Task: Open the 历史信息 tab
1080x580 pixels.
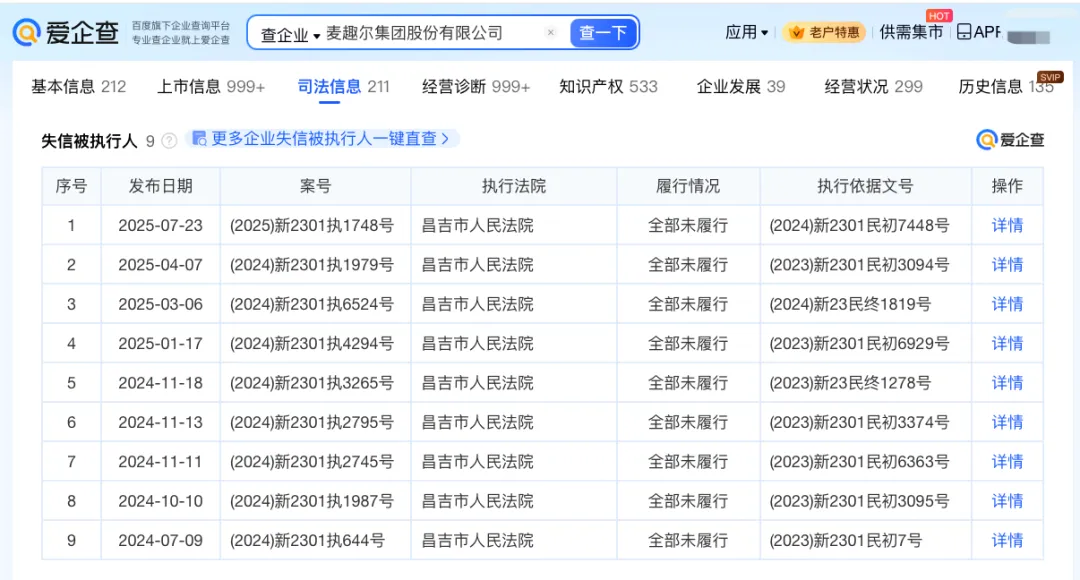Action: (1006, 87)
